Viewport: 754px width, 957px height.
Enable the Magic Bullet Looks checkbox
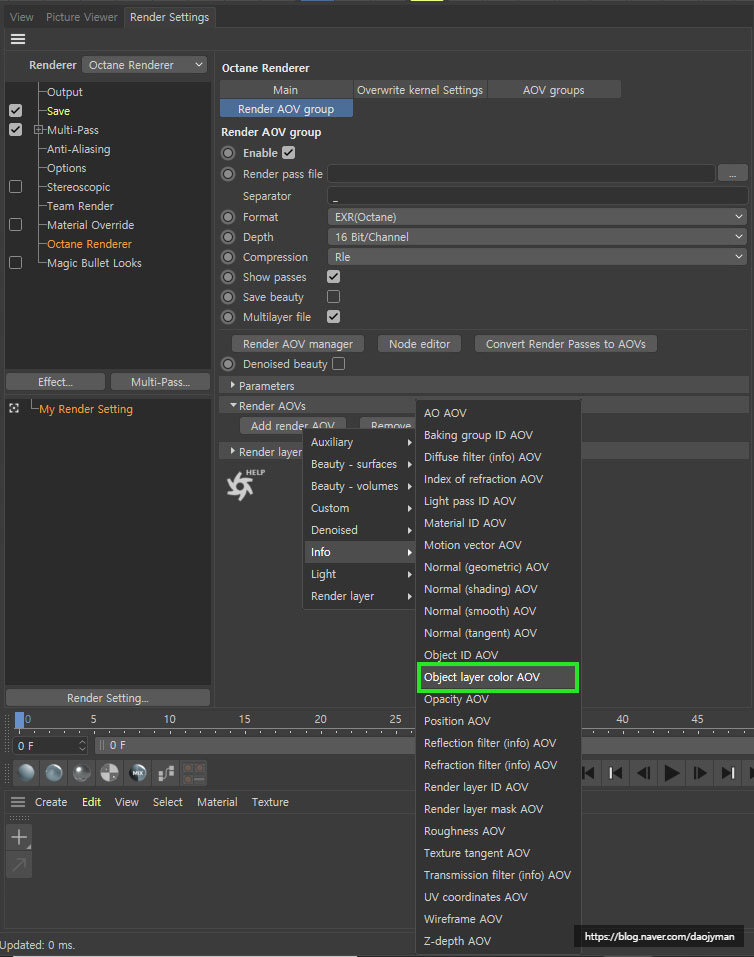tap(15, 262)
